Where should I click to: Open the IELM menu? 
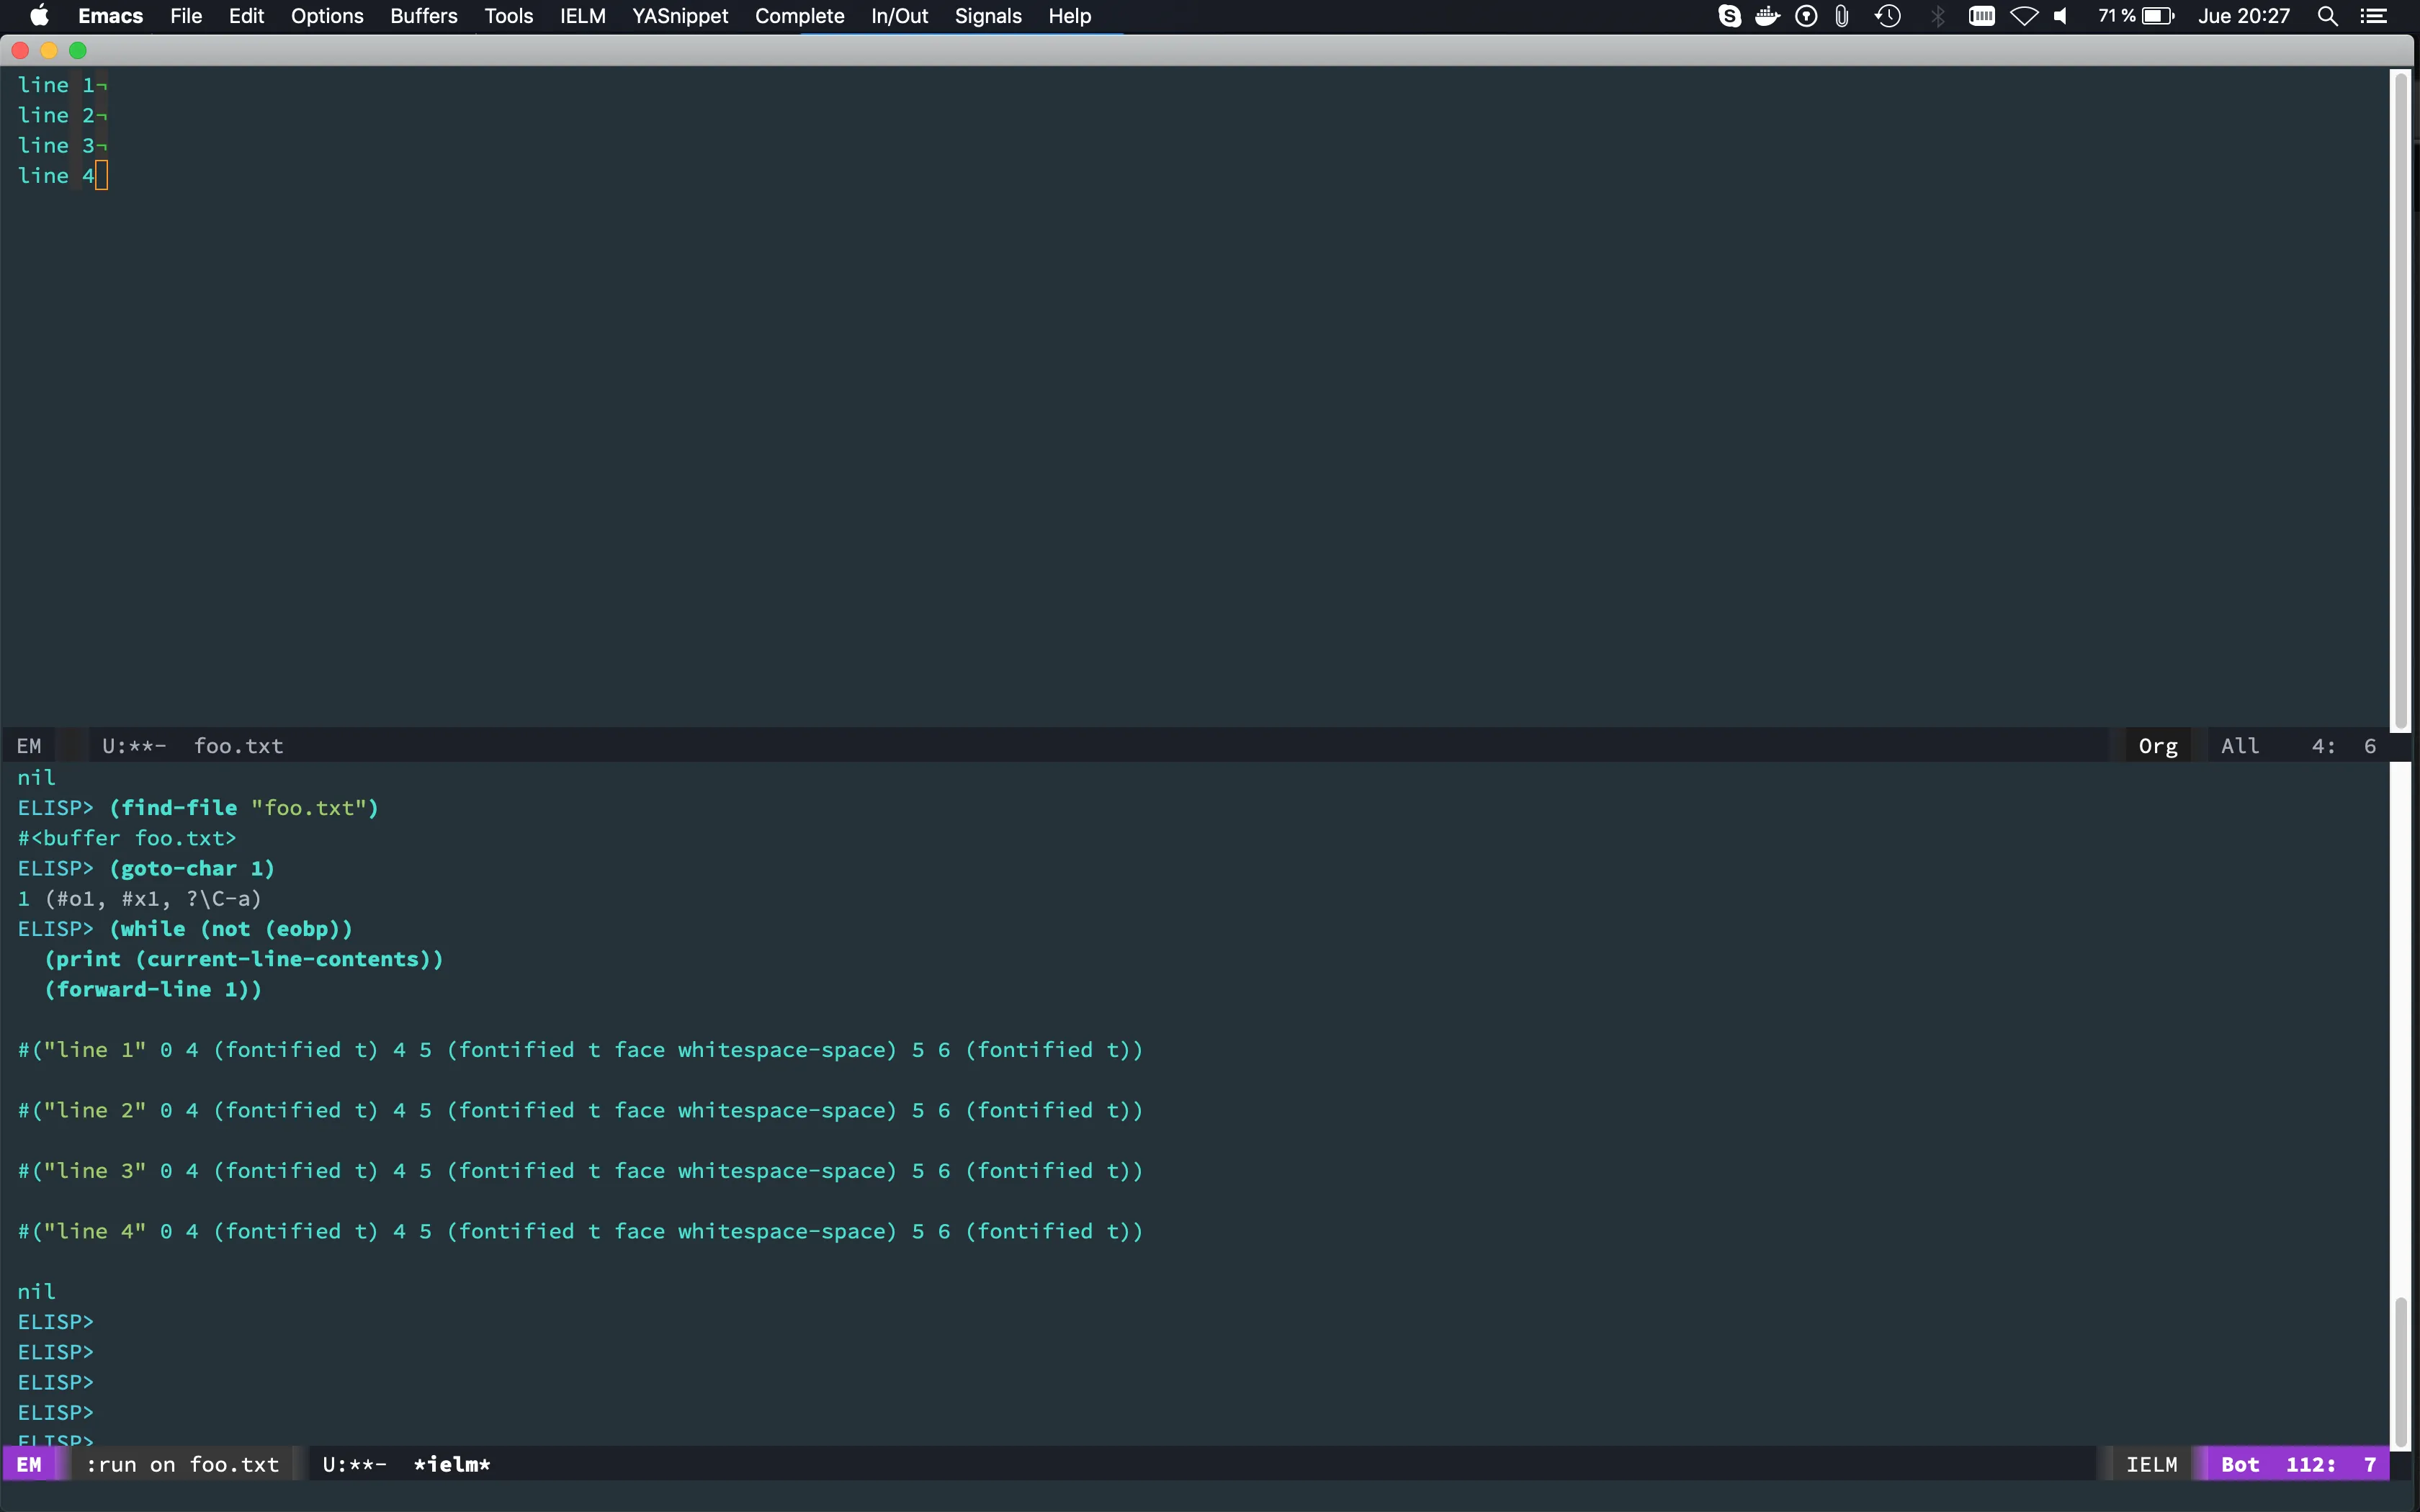582,16
